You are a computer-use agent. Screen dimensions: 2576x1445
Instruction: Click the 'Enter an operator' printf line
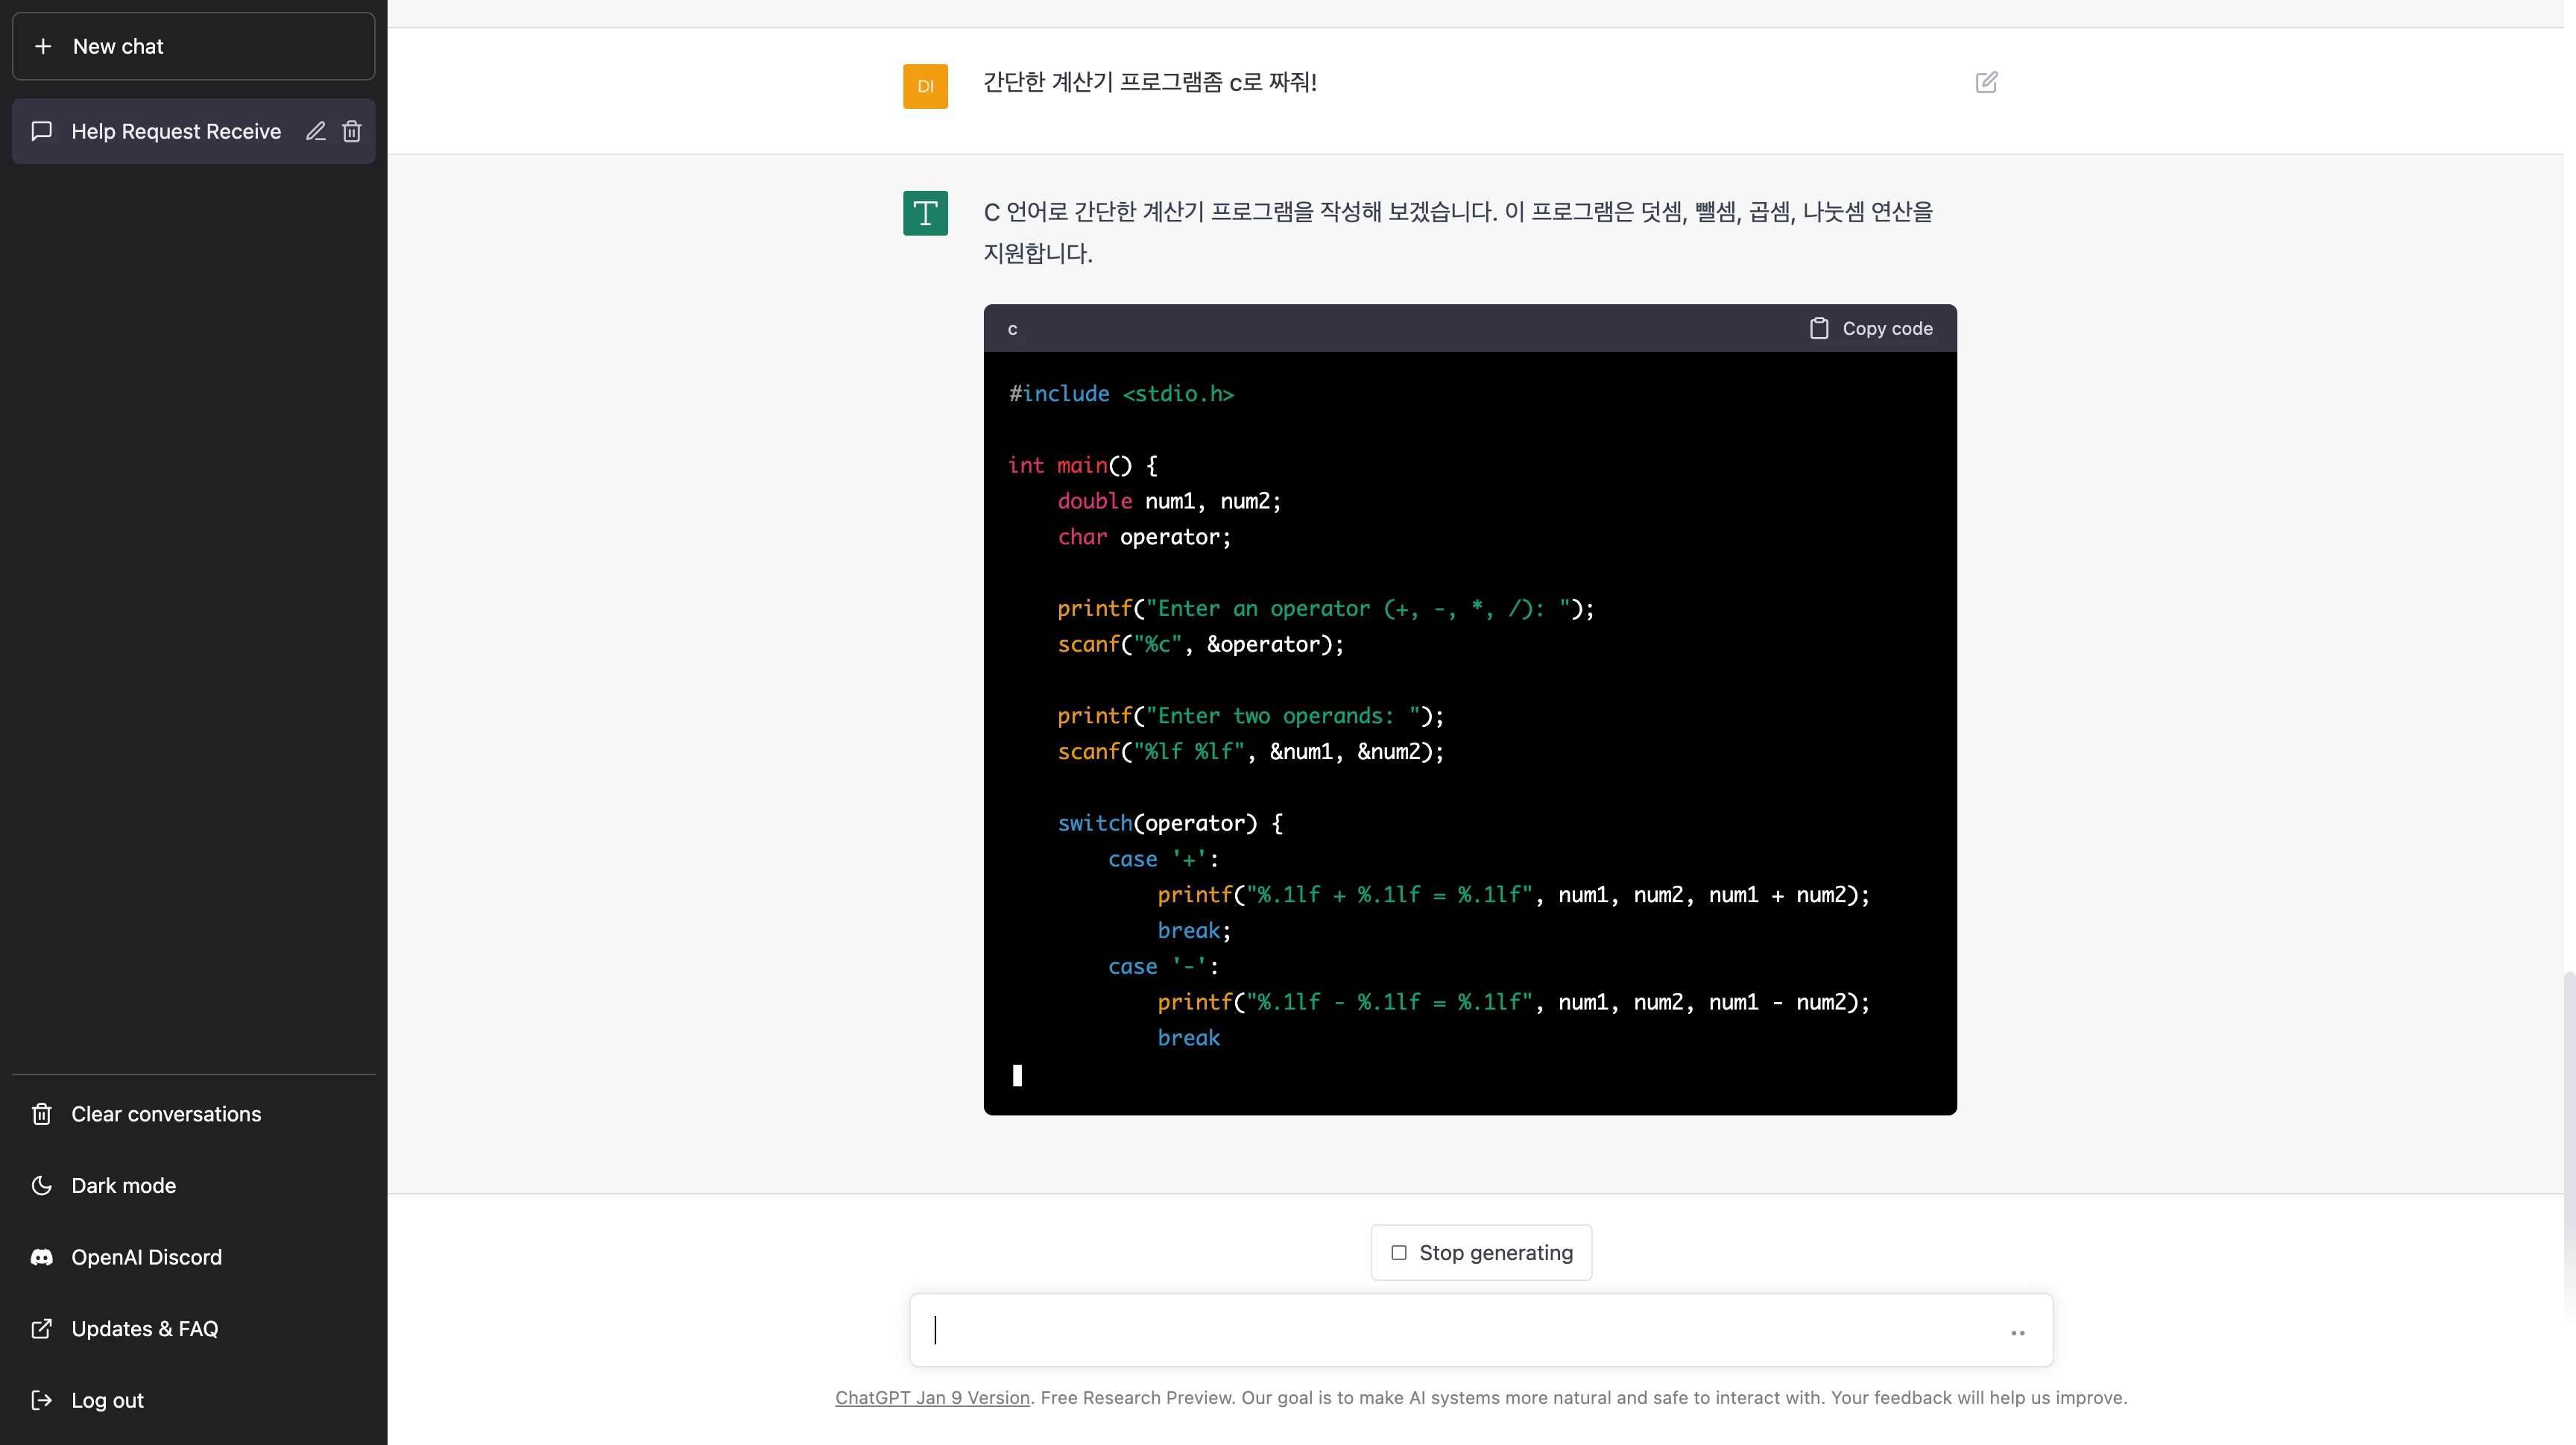(1326, 608)
